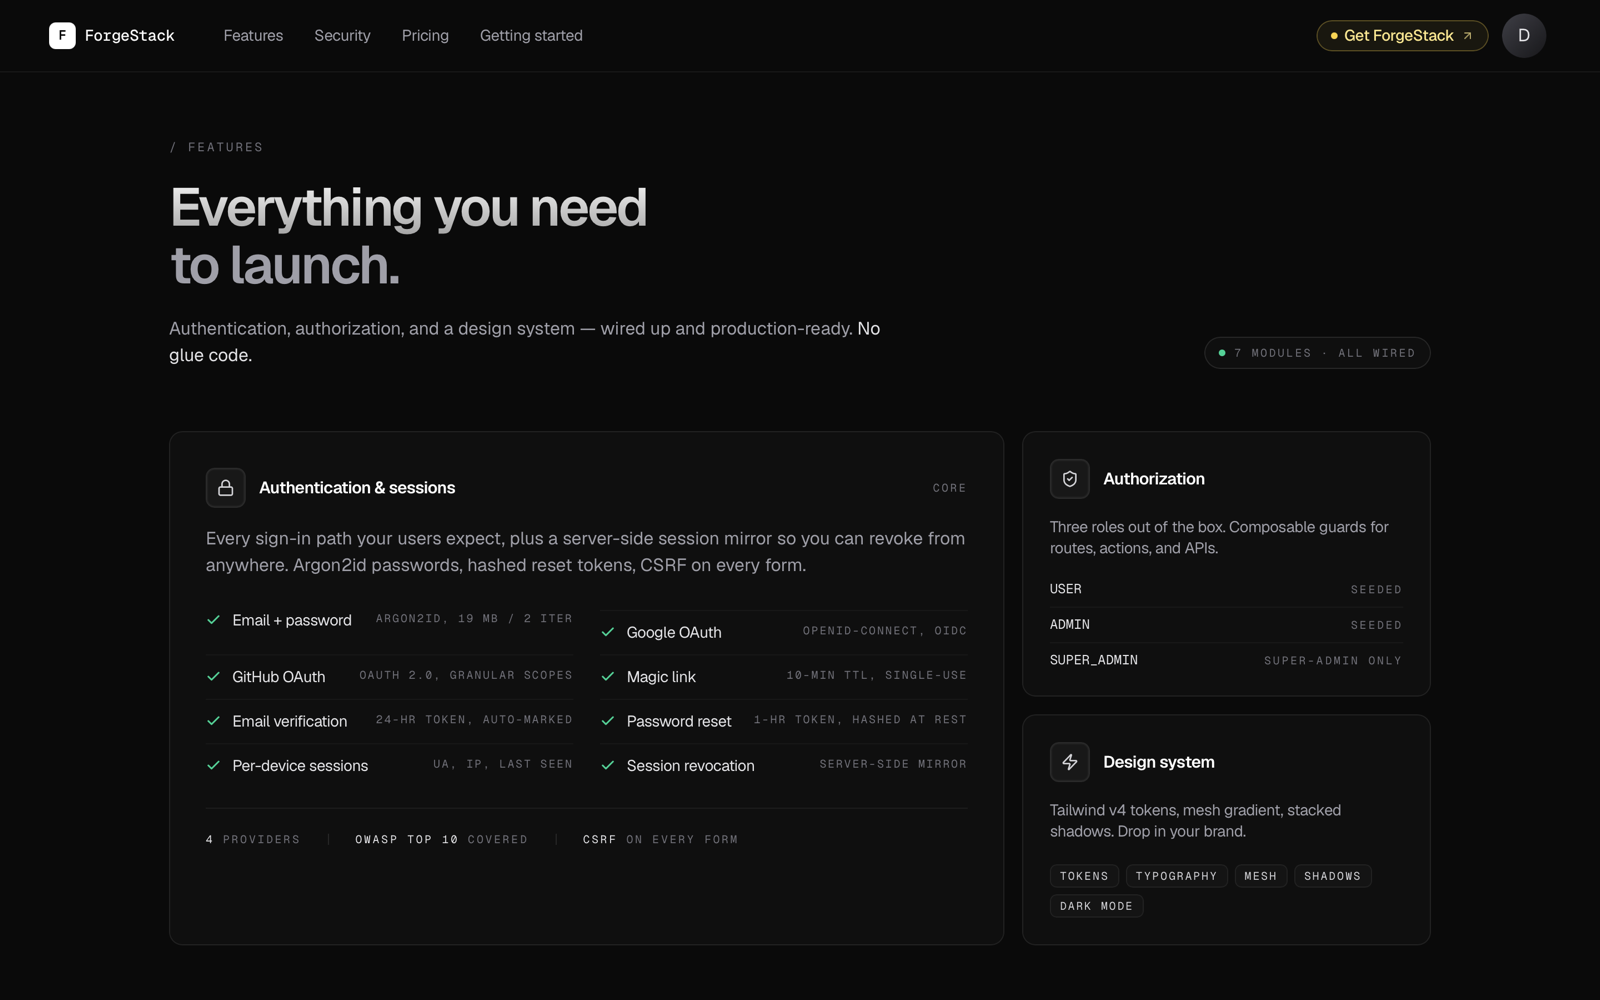Click the checkmark next to Password reset
Image resolution: width=1600 pixels, height=1000 pixels.
point(608,721)
